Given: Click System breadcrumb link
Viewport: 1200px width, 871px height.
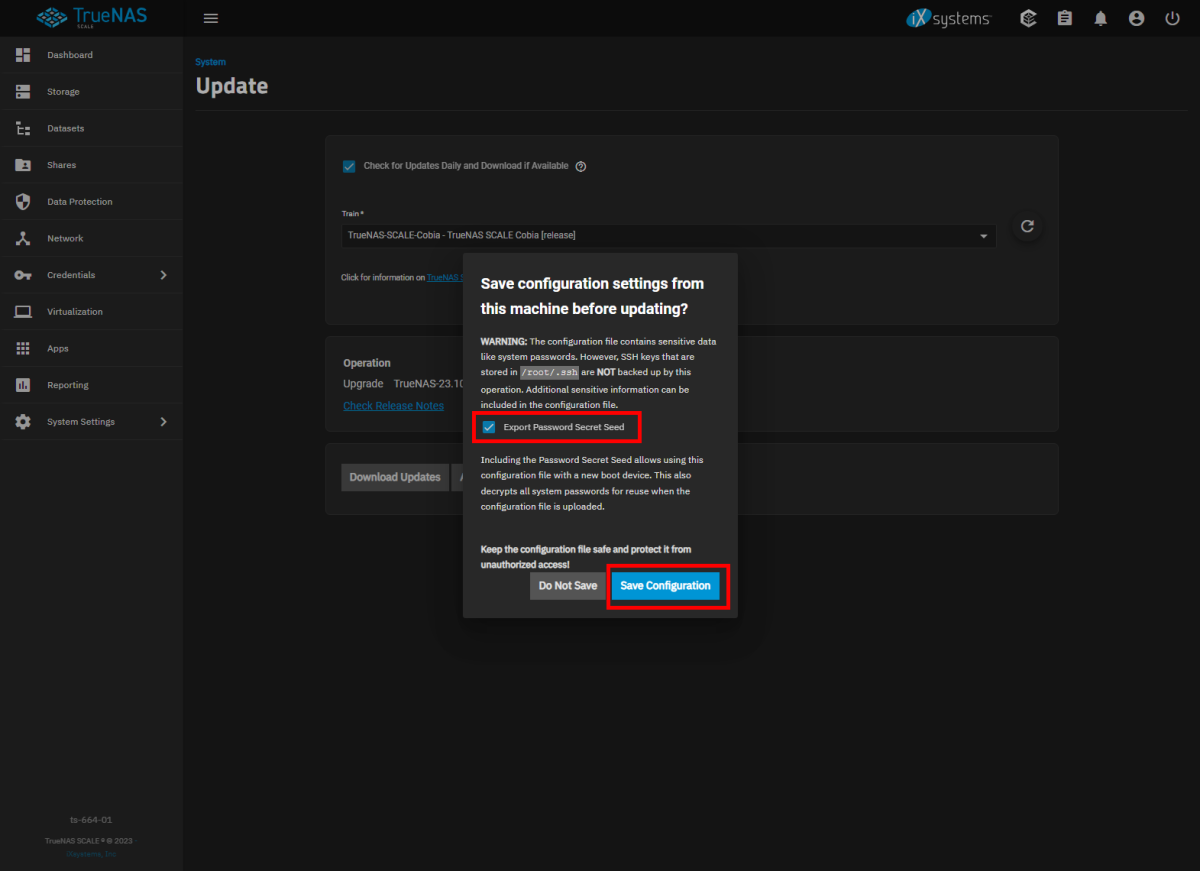Looking at the screenshot, I should click(x=210, y=62).
